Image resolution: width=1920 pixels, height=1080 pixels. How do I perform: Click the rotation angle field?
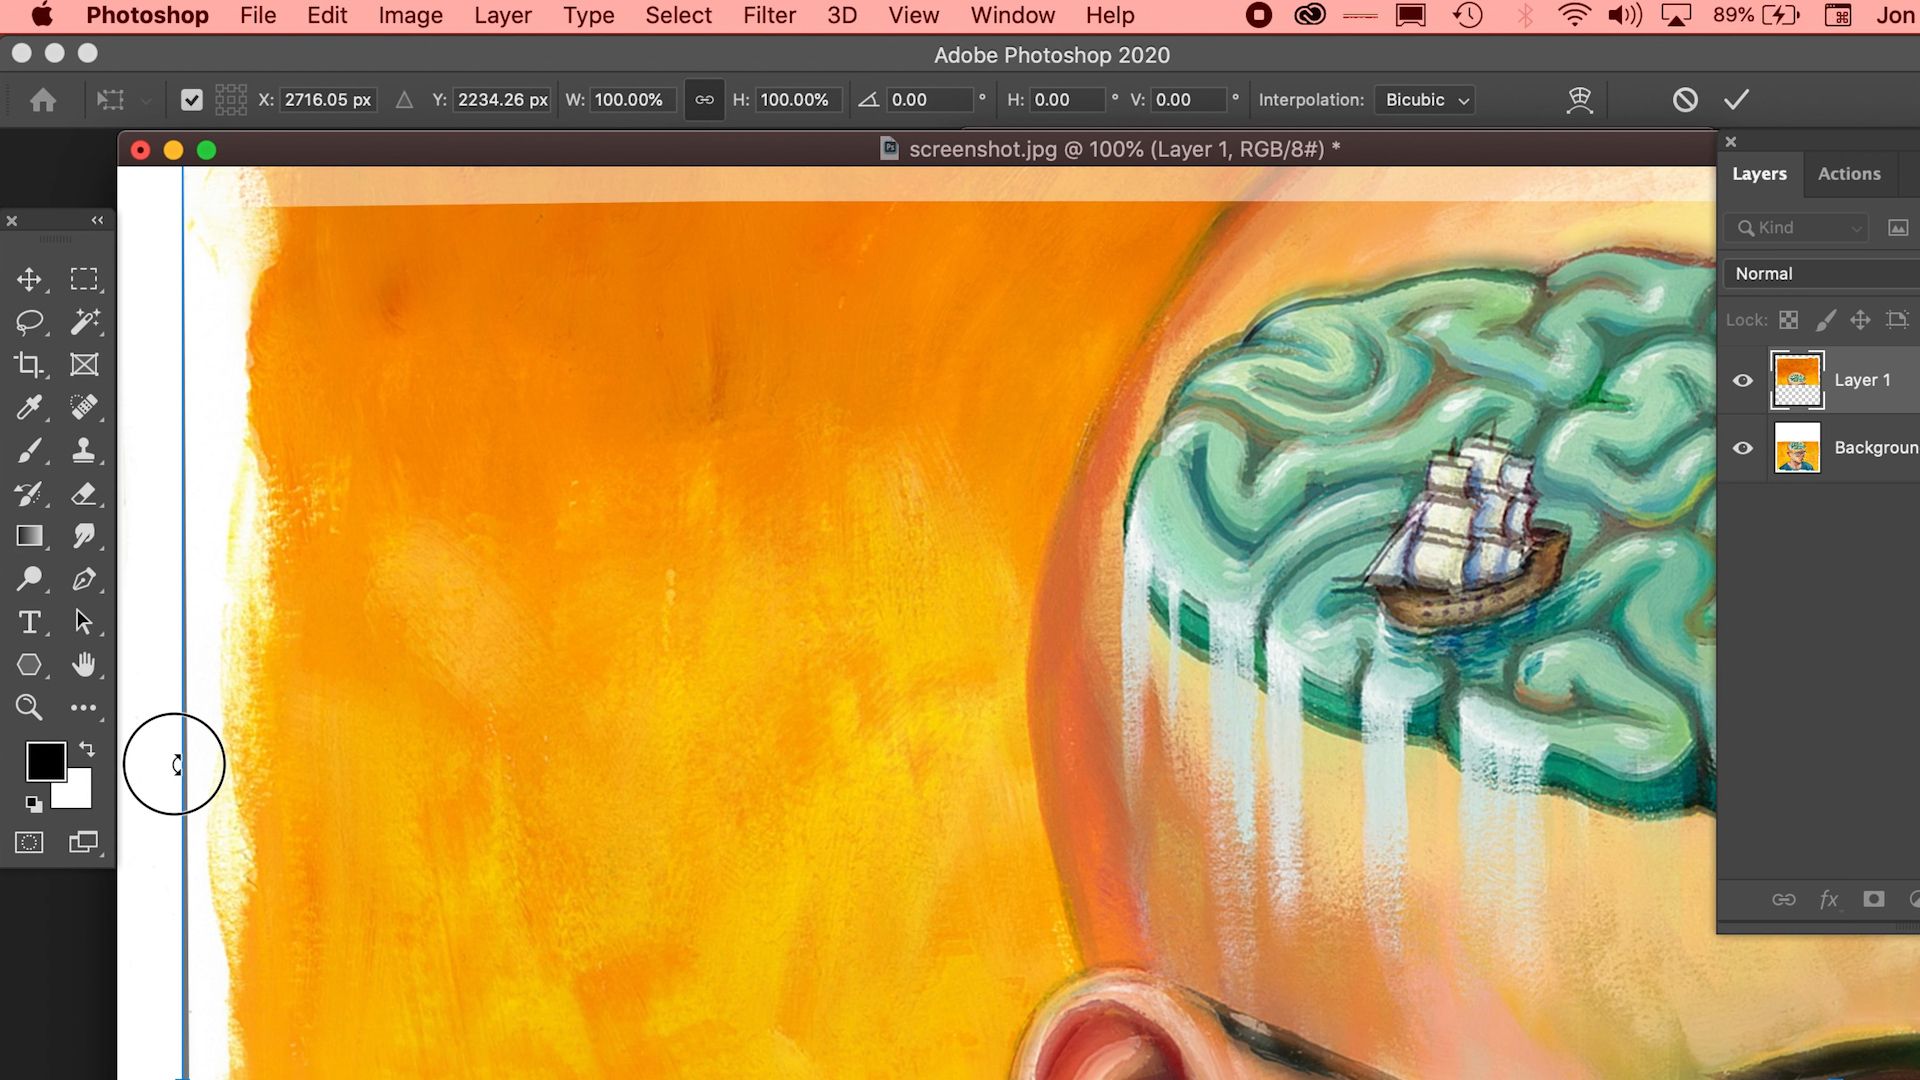point(929,100)
